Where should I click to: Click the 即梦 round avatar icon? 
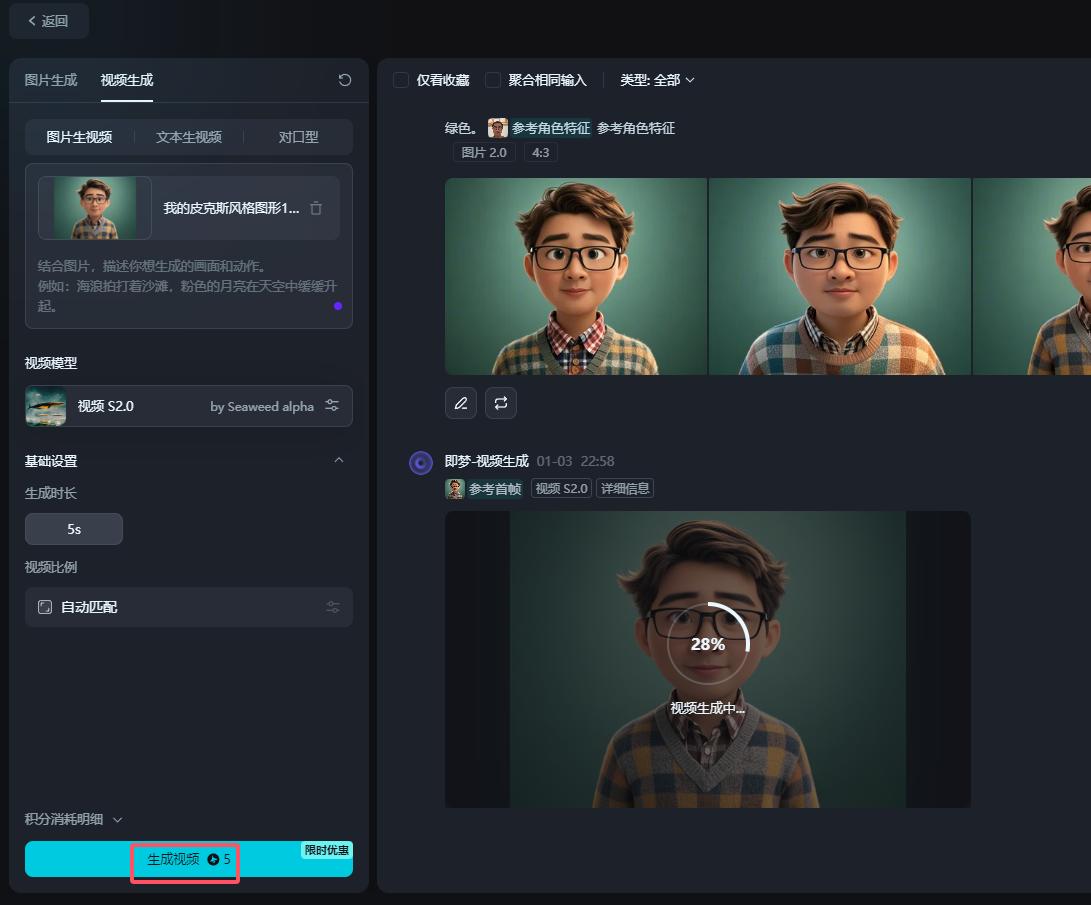coord(421,462)
